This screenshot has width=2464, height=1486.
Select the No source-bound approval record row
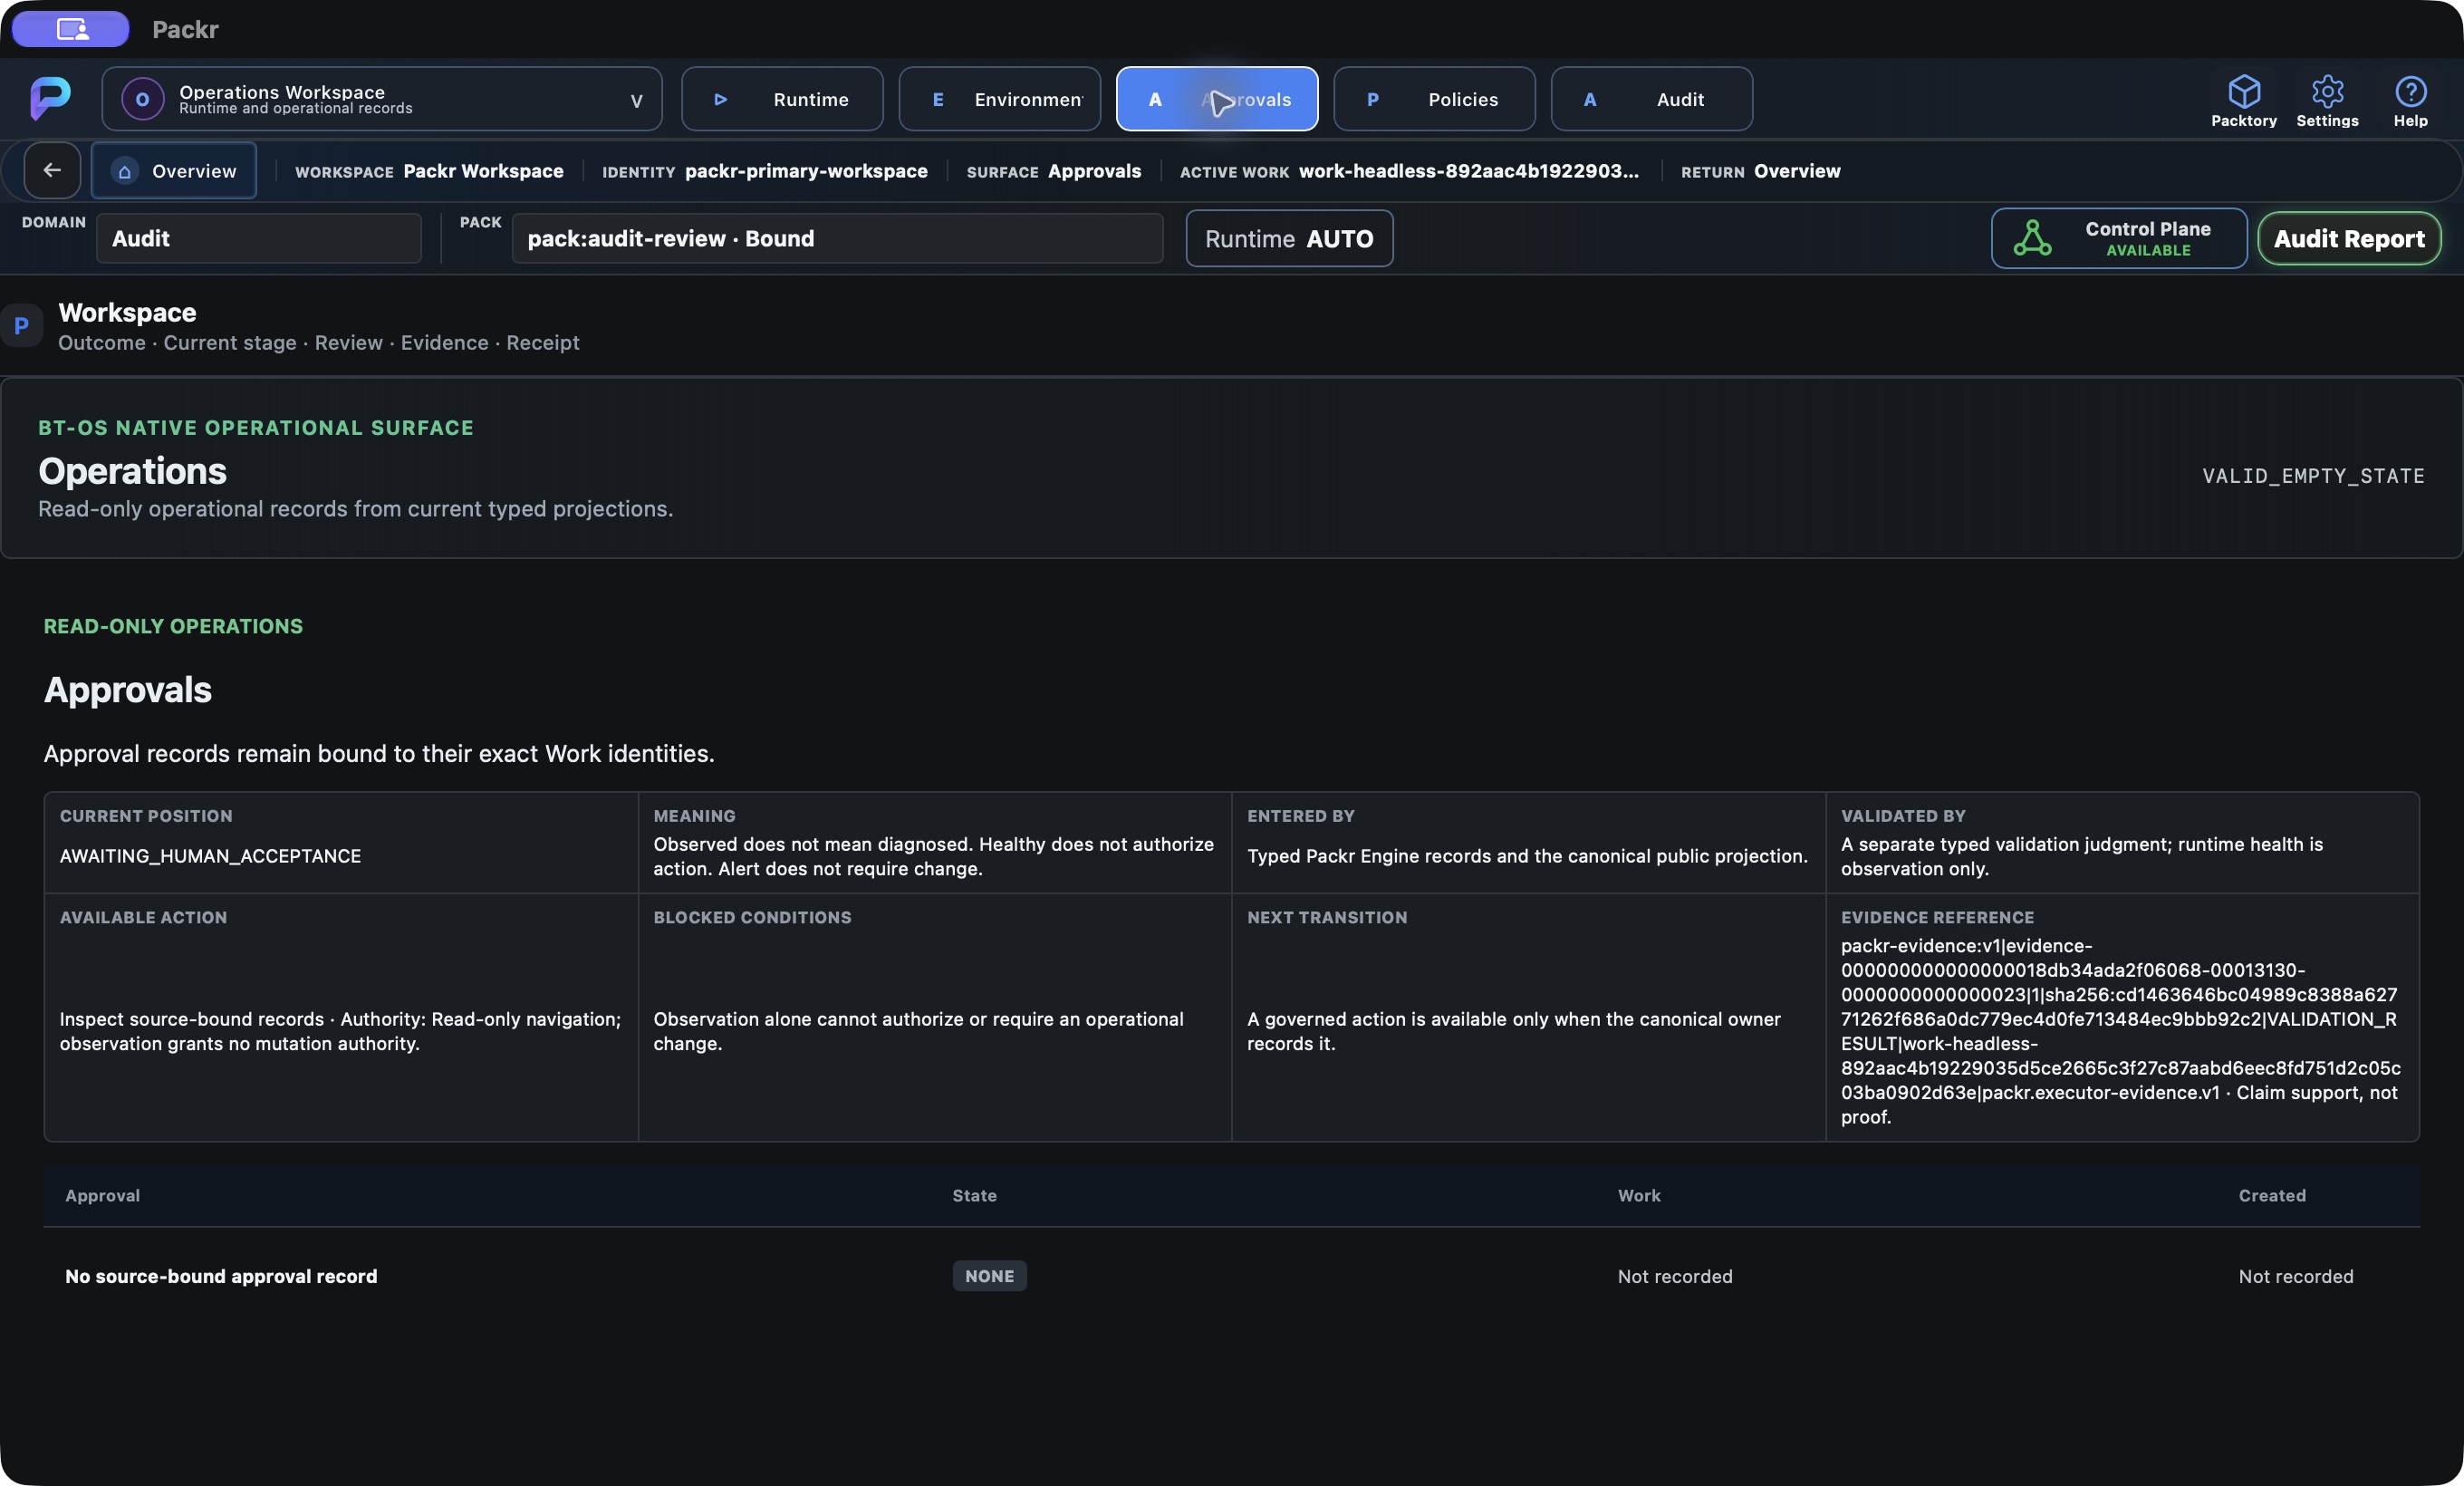point(1232,1276)
